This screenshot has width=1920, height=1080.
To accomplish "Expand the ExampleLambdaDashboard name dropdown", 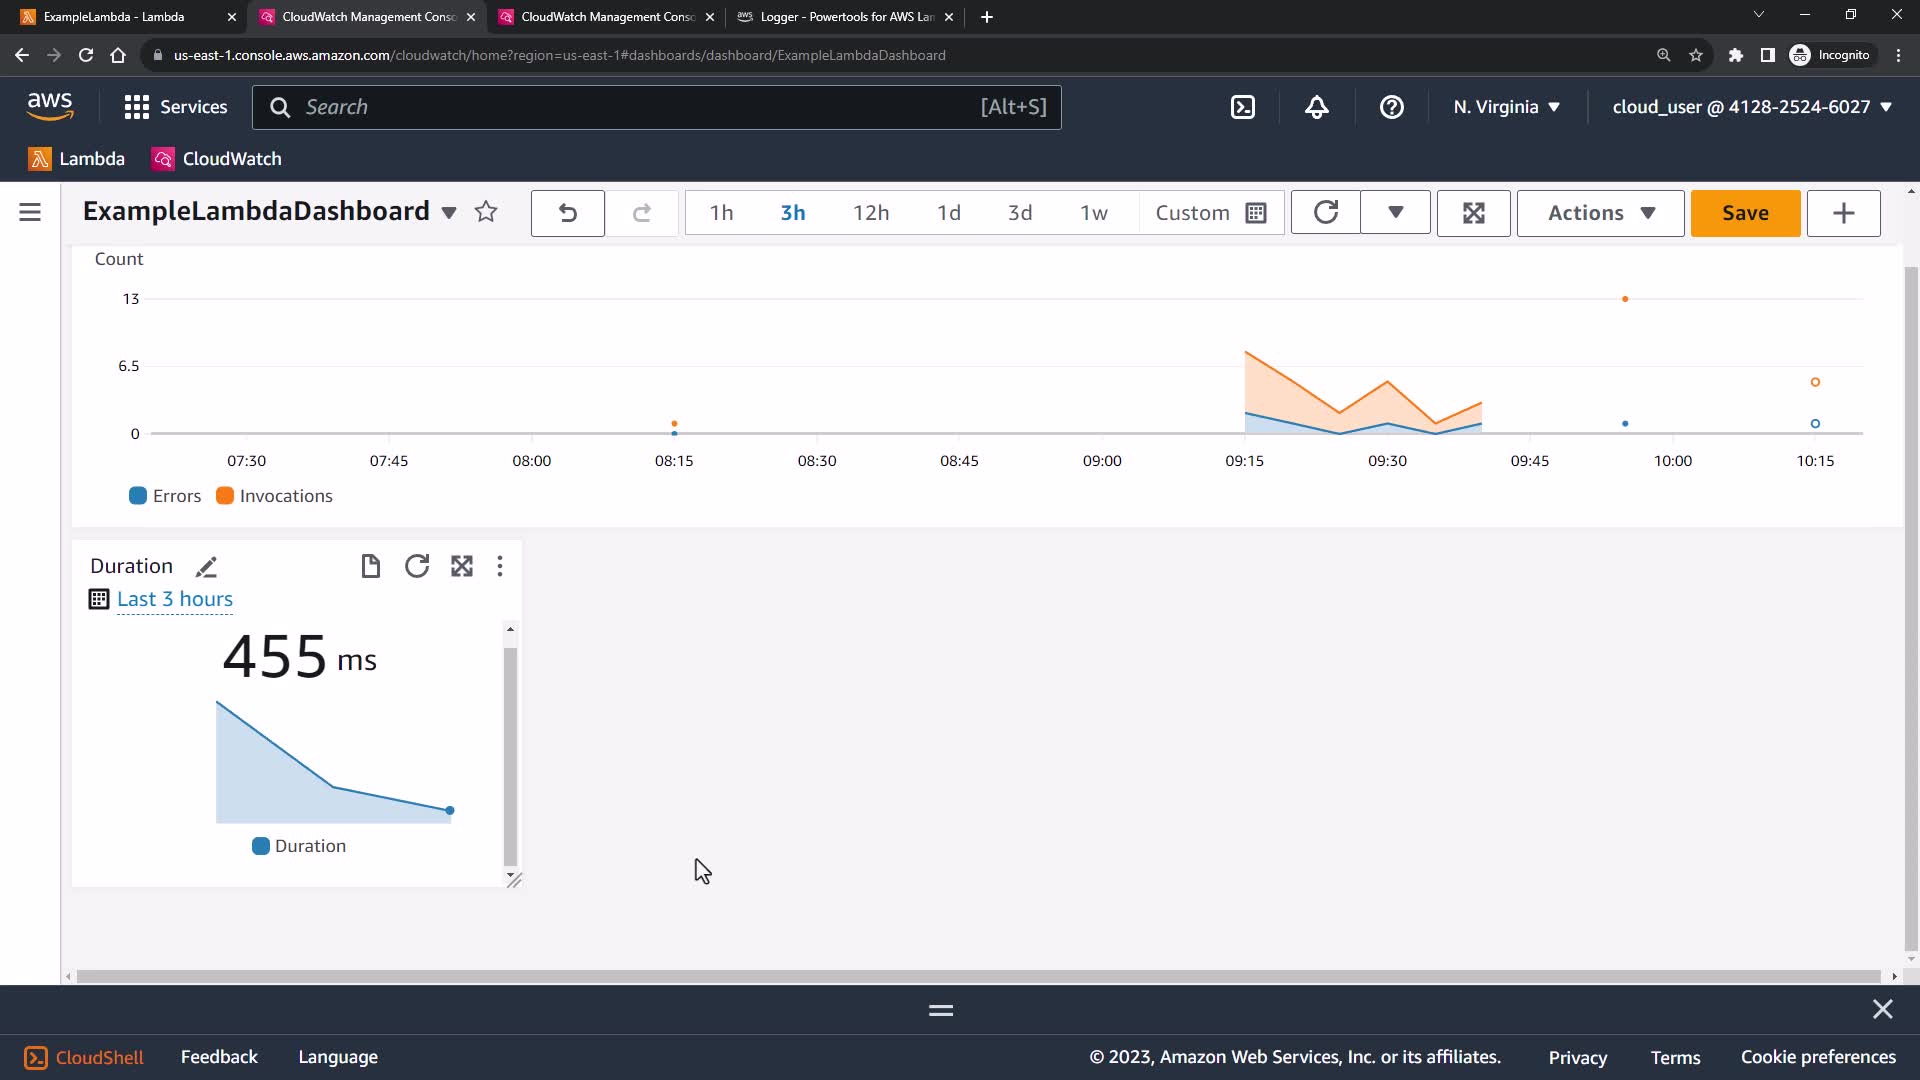I will pos(449,213).
